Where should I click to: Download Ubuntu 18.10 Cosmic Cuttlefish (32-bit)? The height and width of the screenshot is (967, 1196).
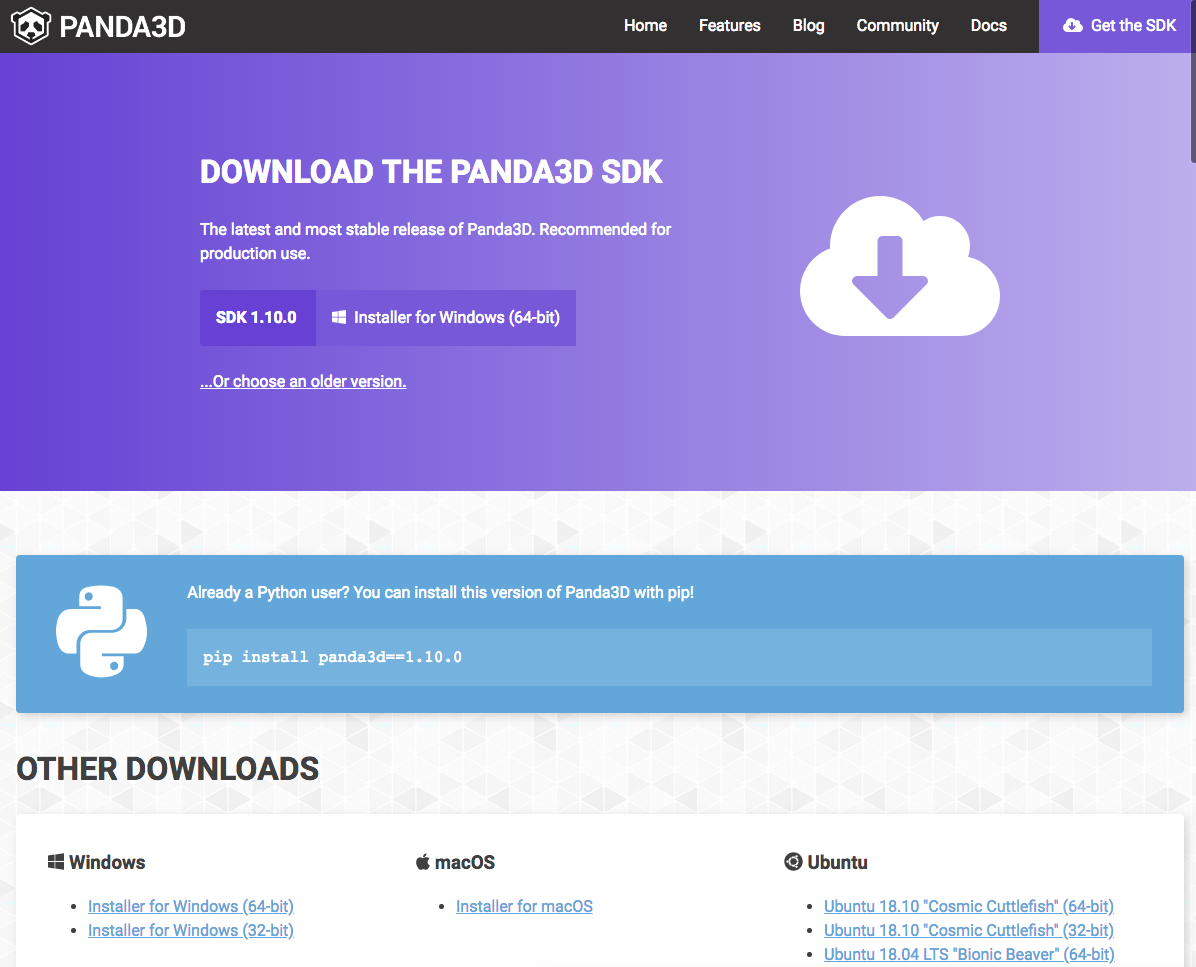(969, 930)
